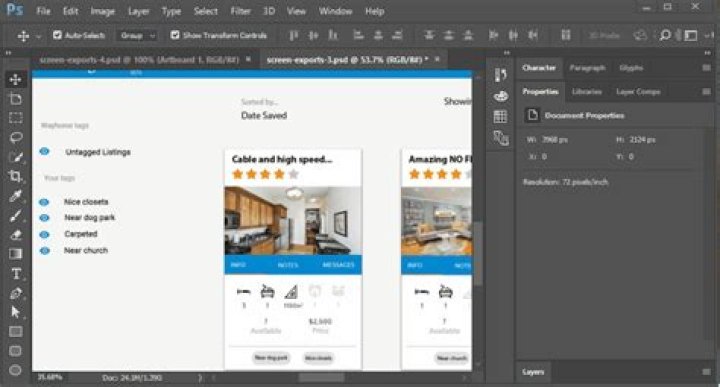Click NOTES on the Cable listing card
Image resolution: width=720 pixels, height=387 pixels.
tap(288, 265)
